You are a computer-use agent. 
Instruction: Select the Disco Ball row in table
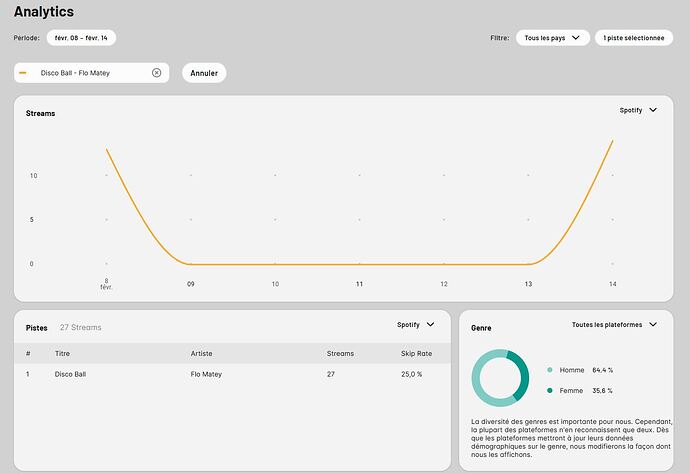(70, 374)
